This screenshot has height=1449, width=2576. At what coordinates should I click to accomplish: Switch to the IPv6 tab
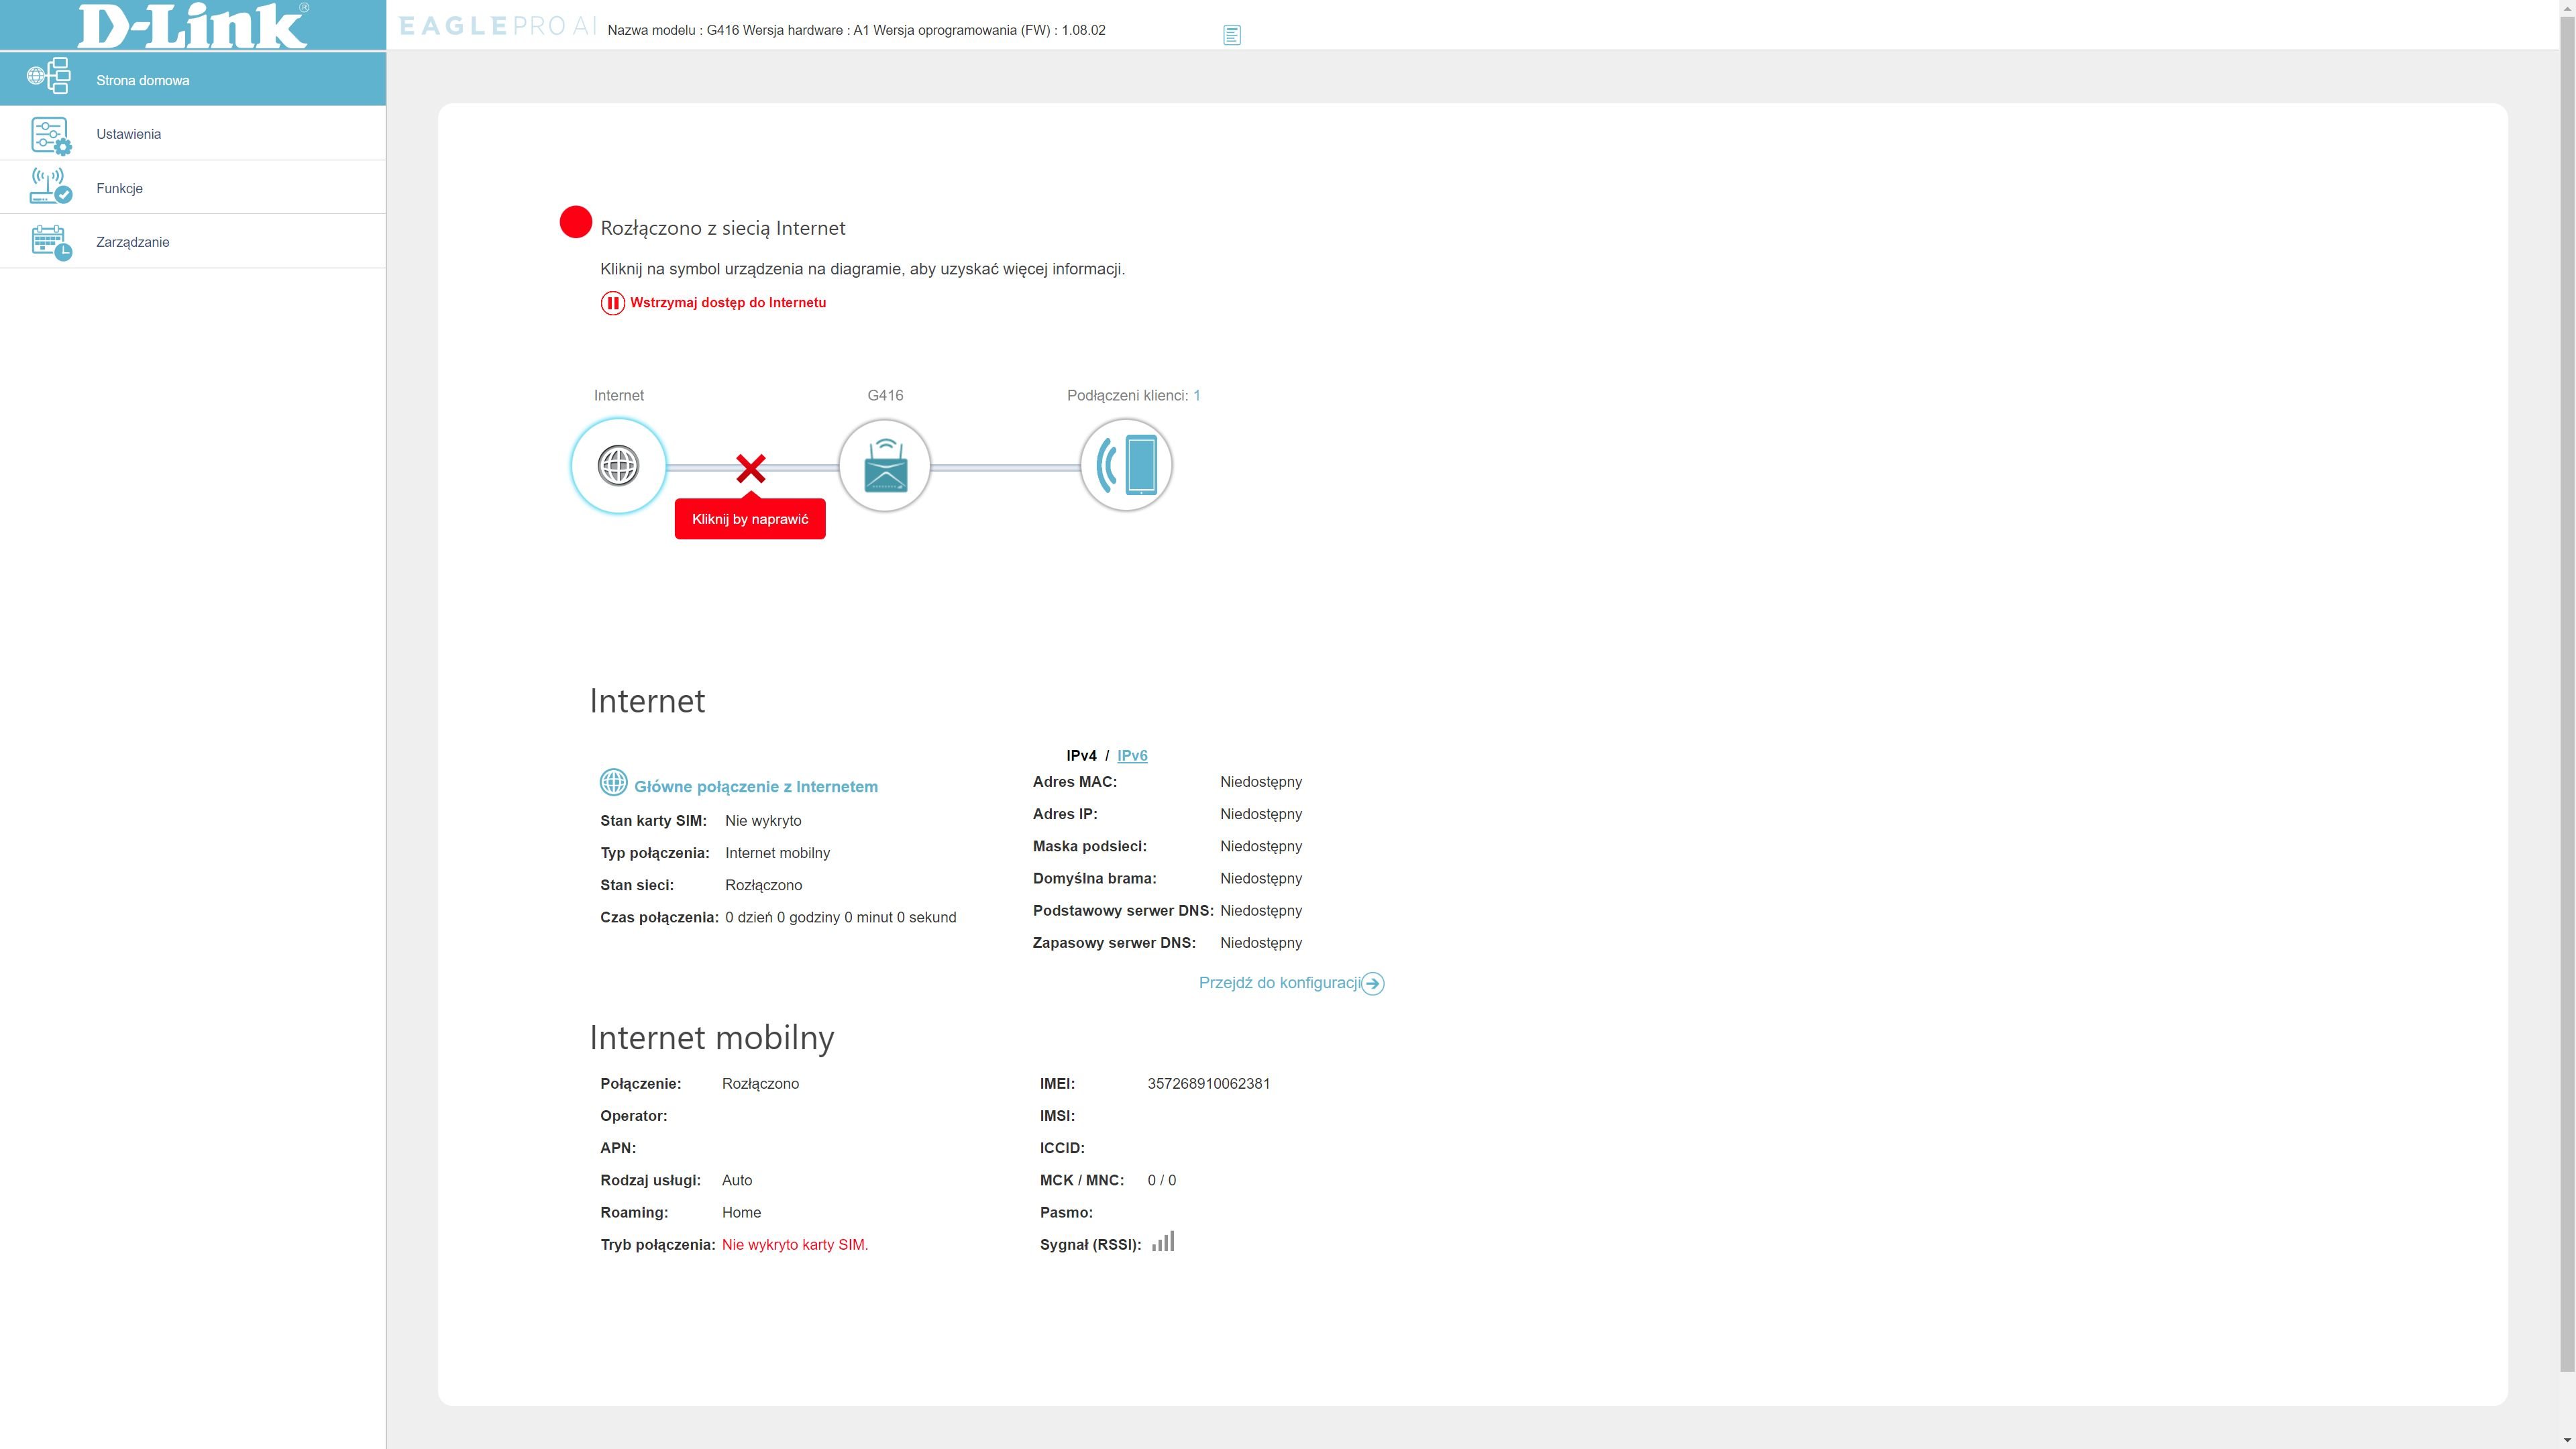[1132, 756]
